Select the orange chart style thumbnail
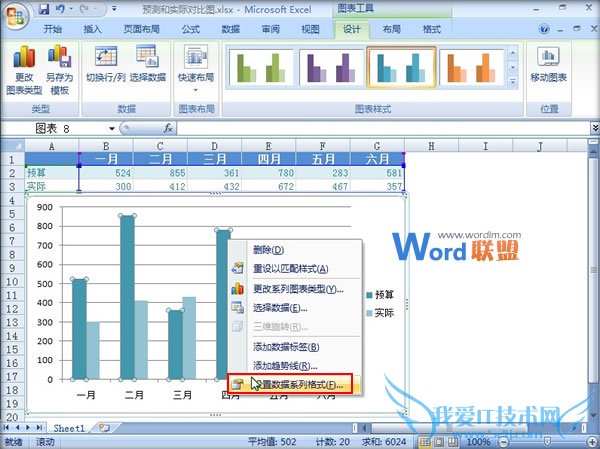Viewport: 600px width, 449px height. tap(471, 67)
